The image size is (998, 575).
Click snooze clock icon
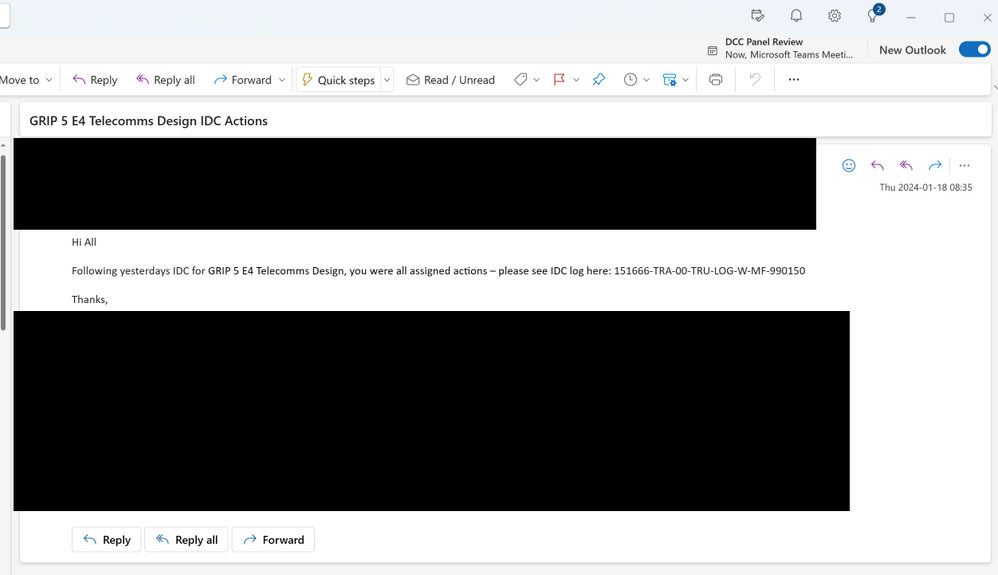point(630,80)
